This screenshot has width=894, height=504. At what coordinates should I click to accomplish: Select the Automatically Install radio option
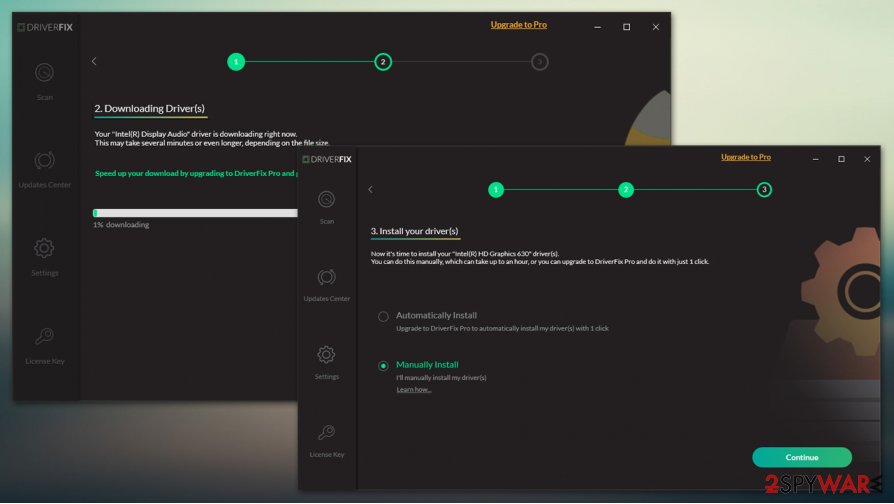[383, 316]
